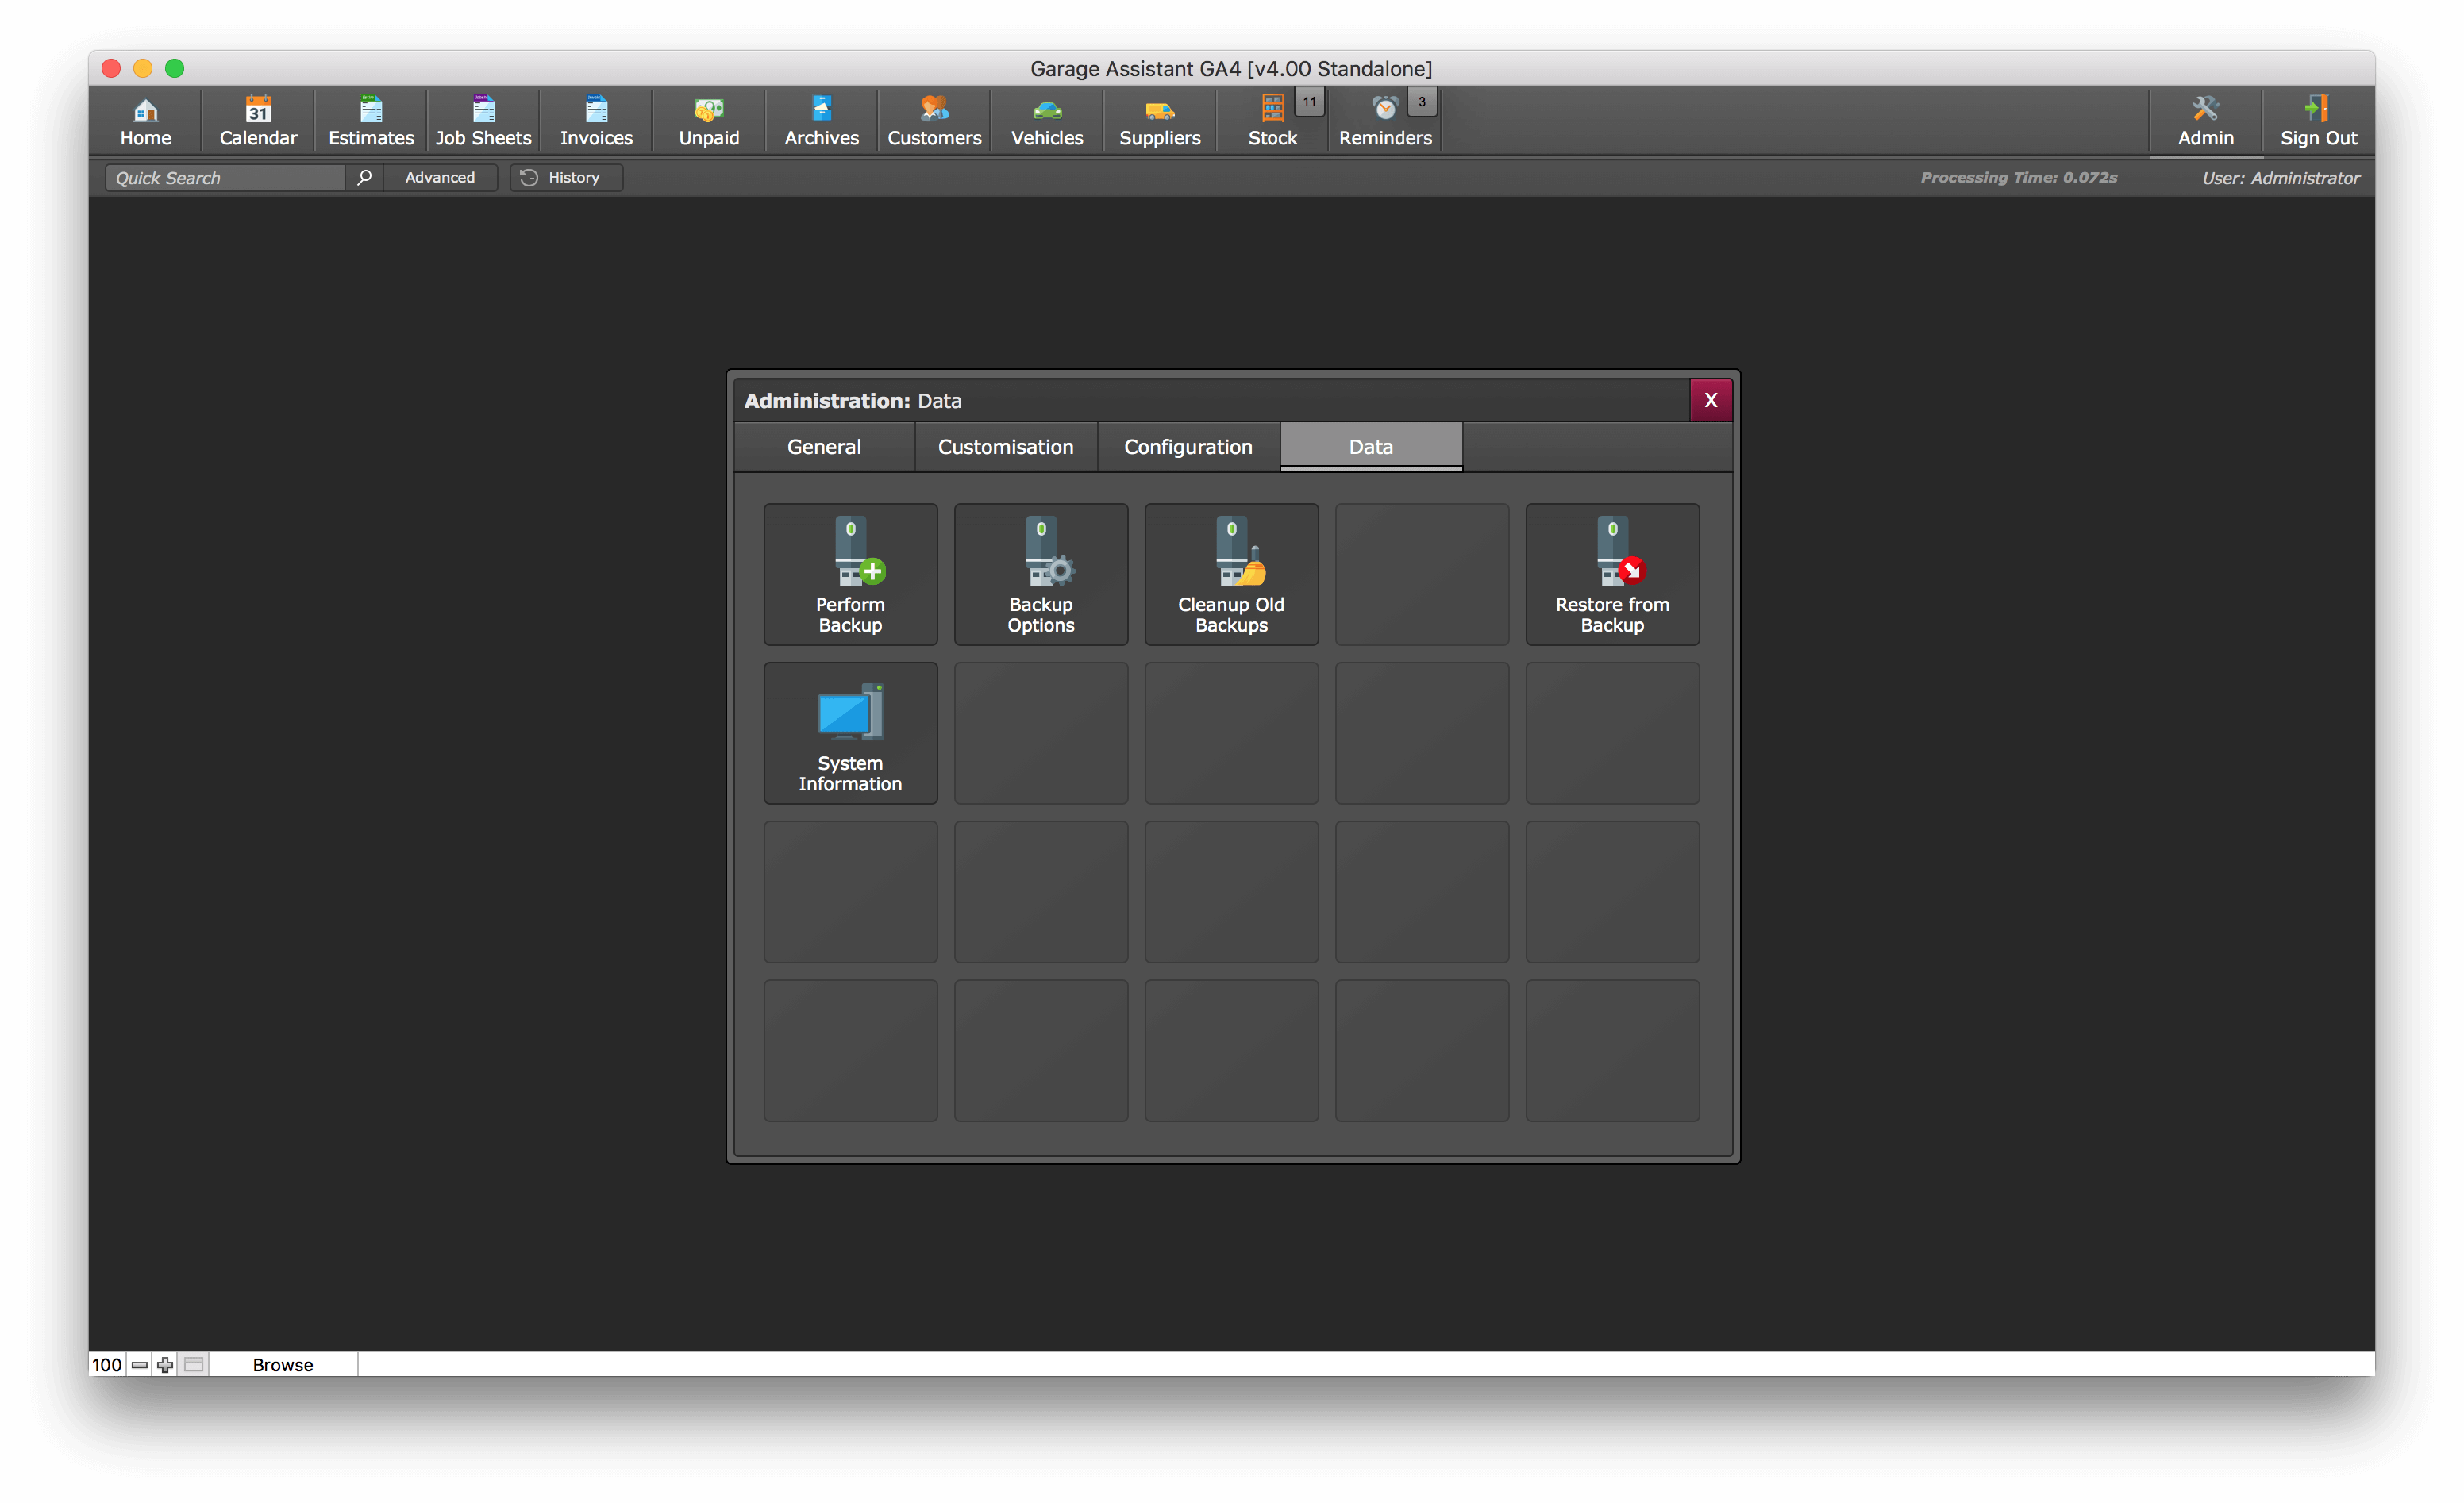
Task: Open the search History button
Action: [x=566, y=177]
